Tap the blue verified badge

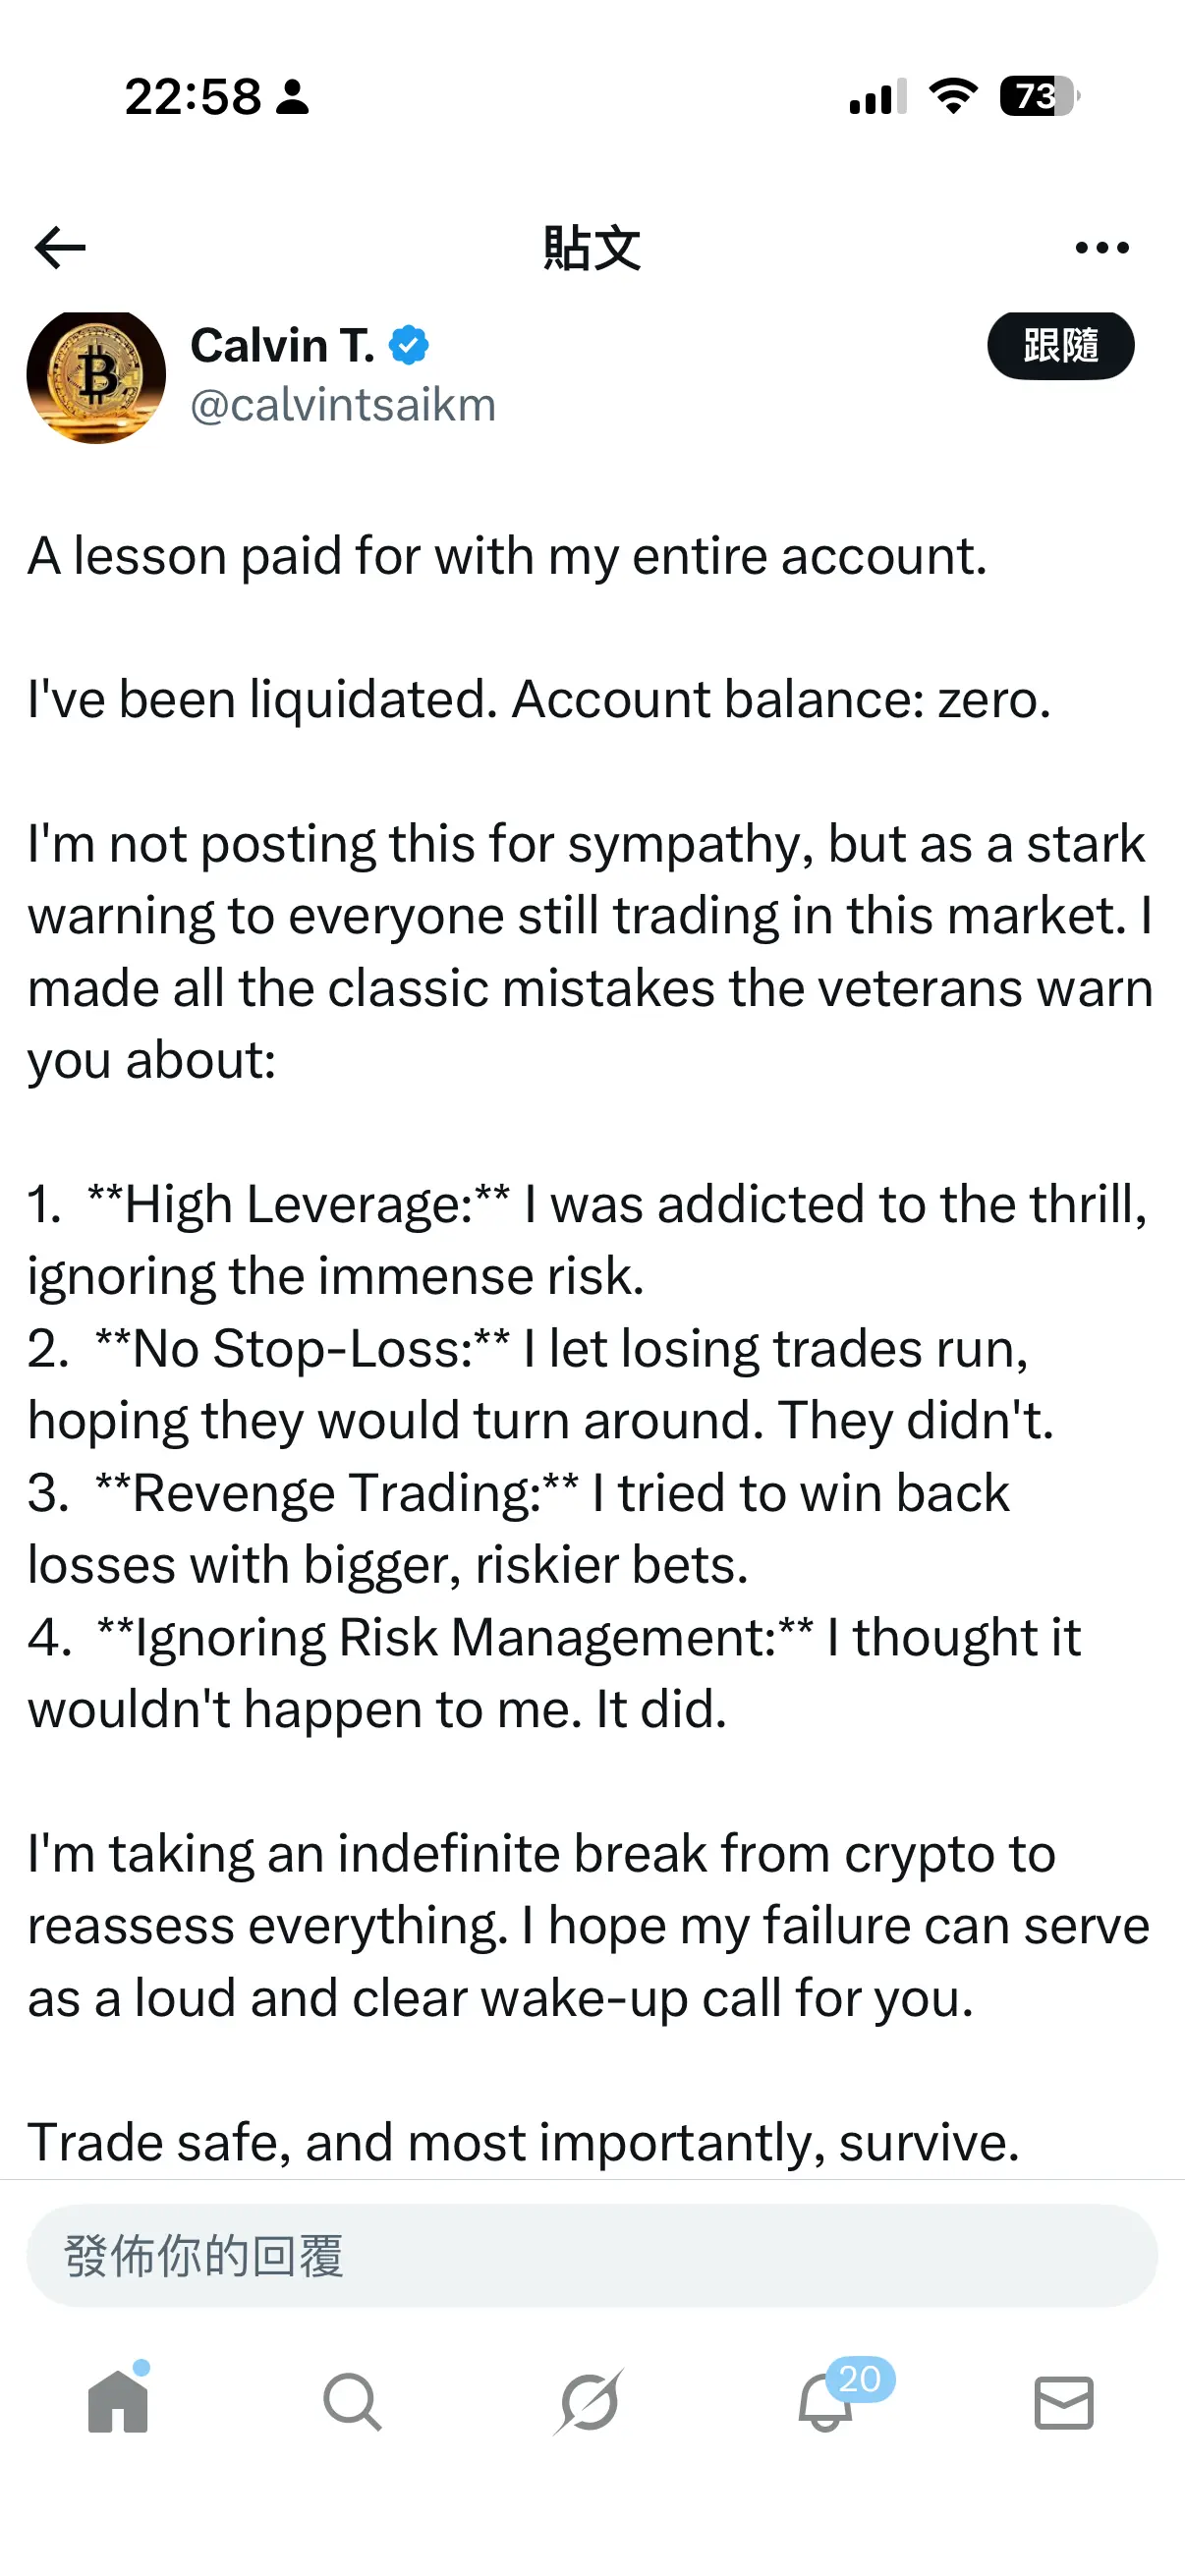pyautogui.click(x=409, y=346)
